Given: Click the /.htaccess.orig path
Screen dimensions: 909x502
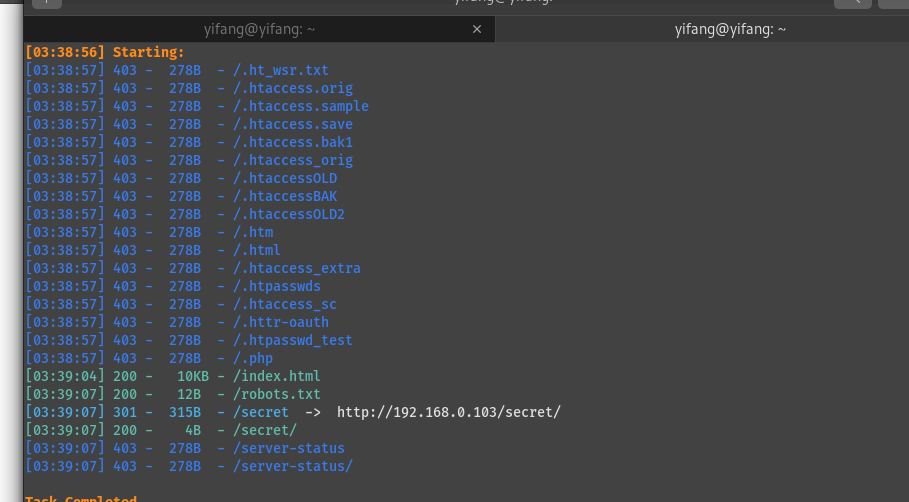Looking at the screenshot, I should click(293, 88).
